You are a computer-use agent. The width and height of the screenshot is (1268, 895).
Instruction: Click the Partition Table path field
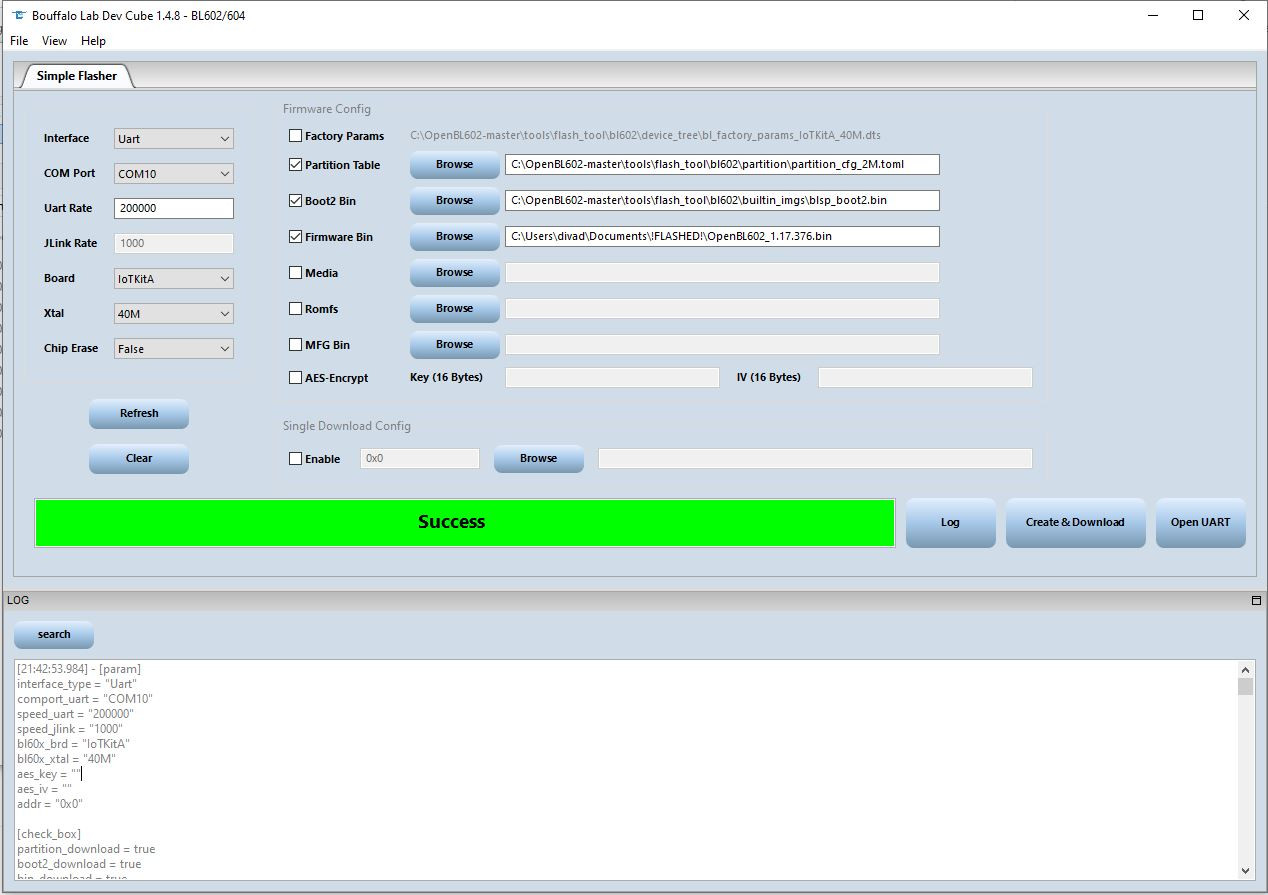tap(722, 164)
